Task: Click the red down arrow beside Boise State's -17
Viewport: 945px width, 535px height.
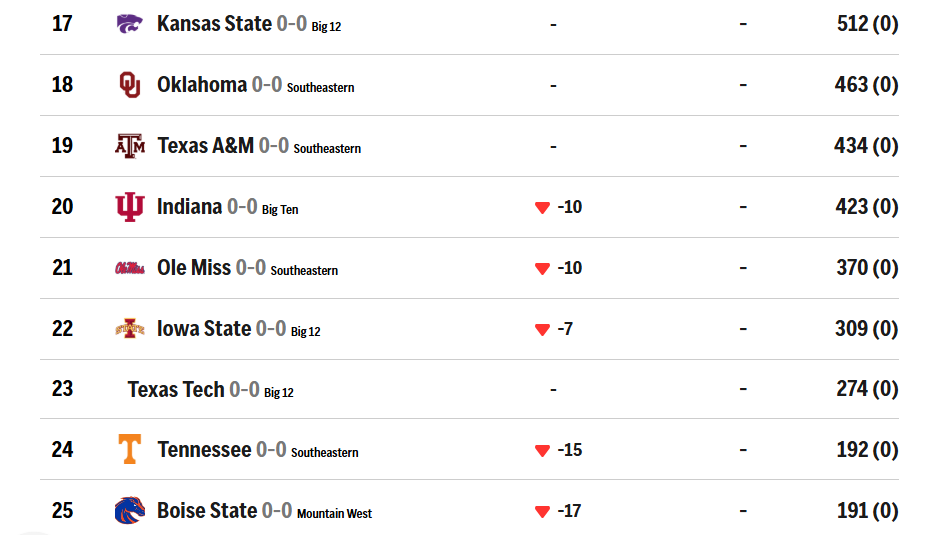Action: (542, 512)
